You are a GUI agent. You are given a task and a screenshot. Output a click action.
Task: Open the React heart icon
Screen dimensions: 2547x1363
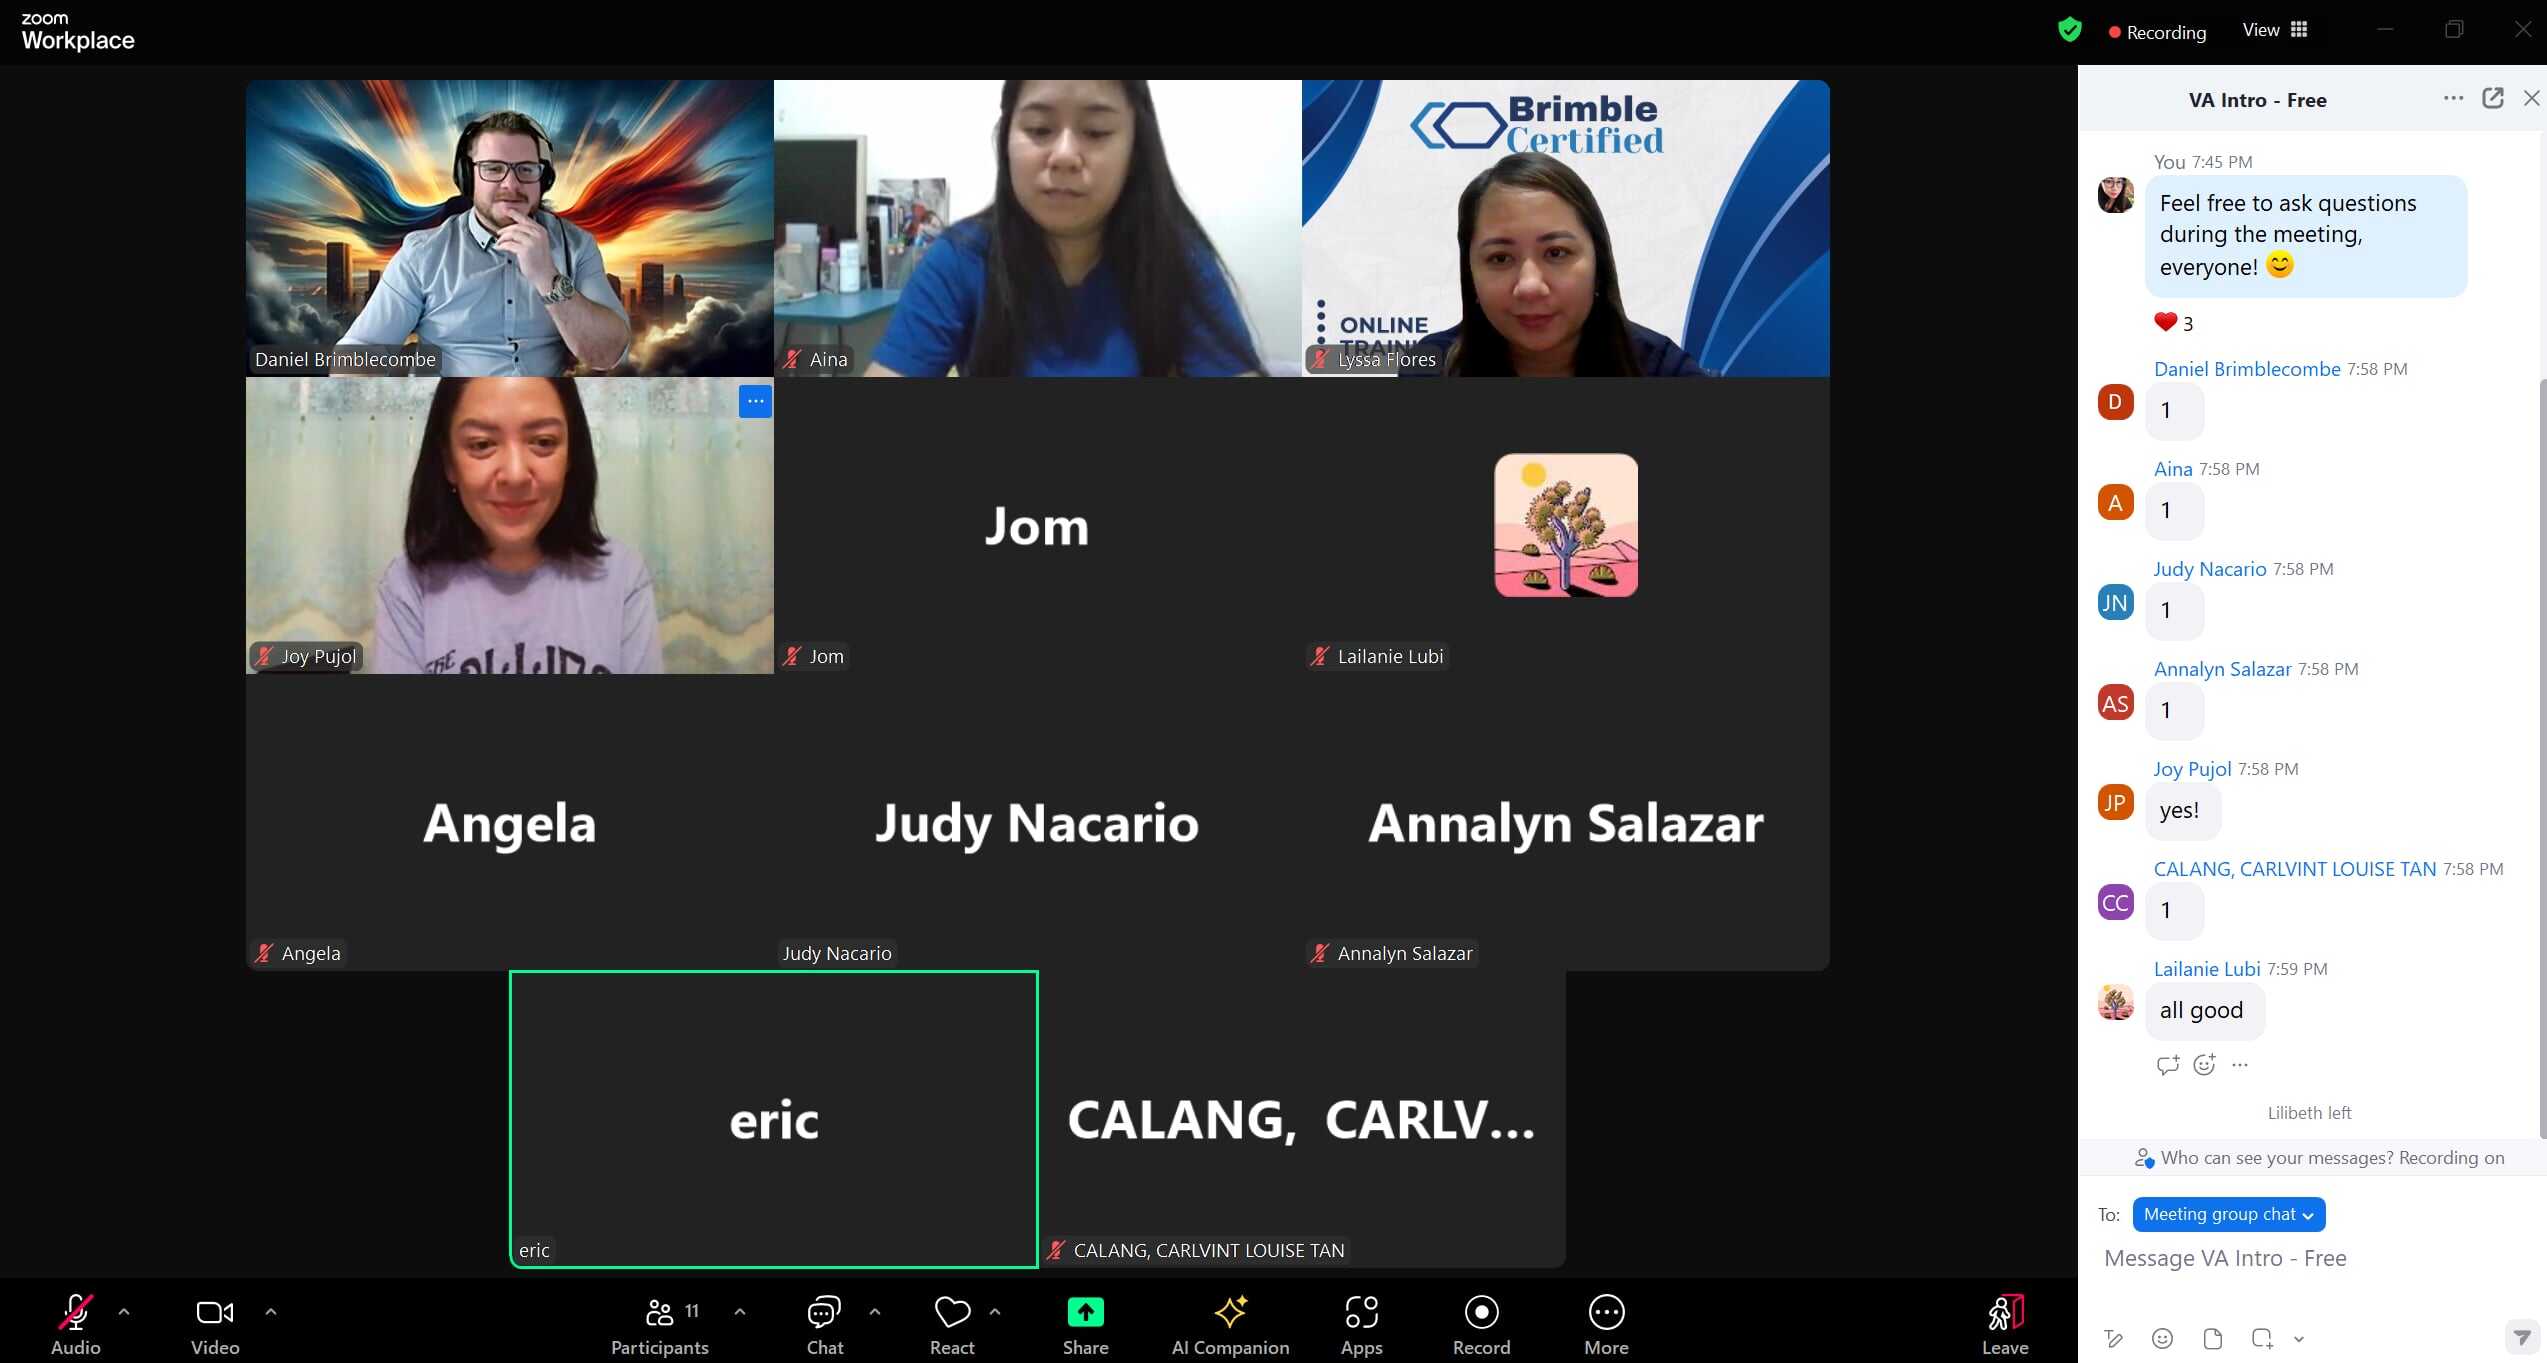tap(952, 1312)
